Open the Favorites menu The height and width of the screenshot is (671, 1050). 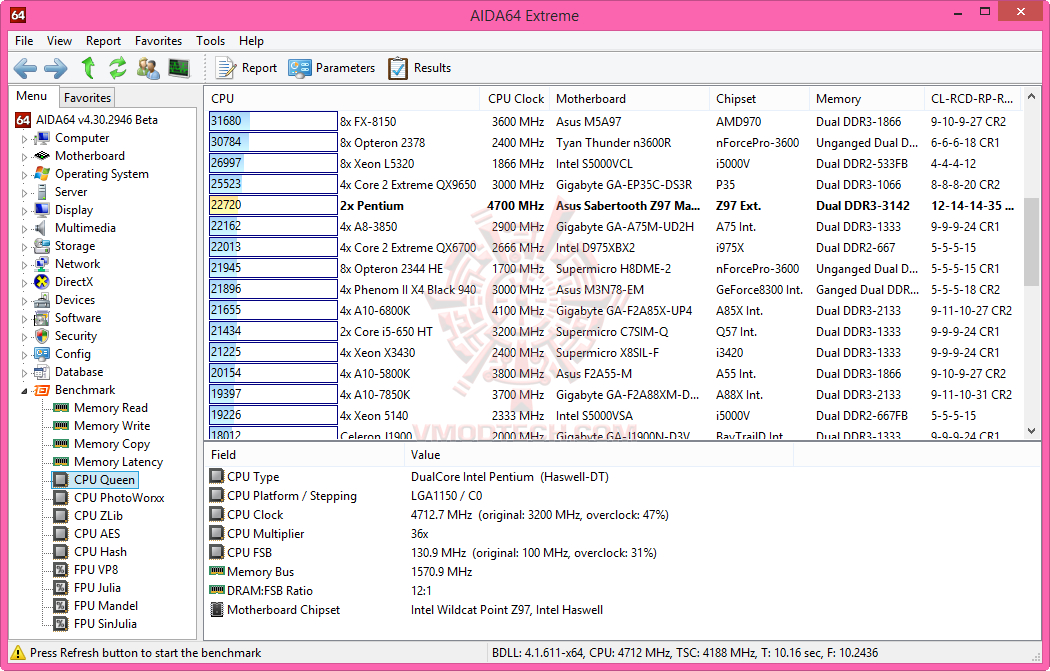pos(158,41)
